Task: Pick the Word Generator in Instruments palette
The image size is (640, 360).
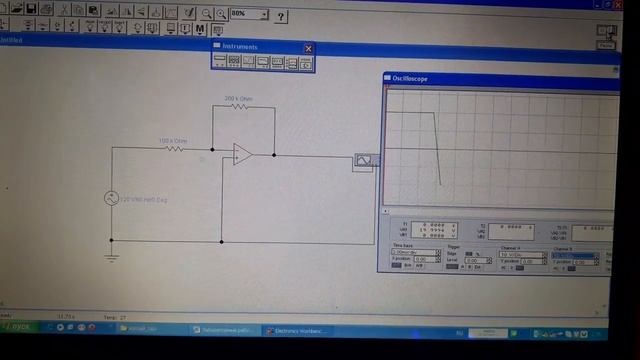Action: [x=278, y=62]
